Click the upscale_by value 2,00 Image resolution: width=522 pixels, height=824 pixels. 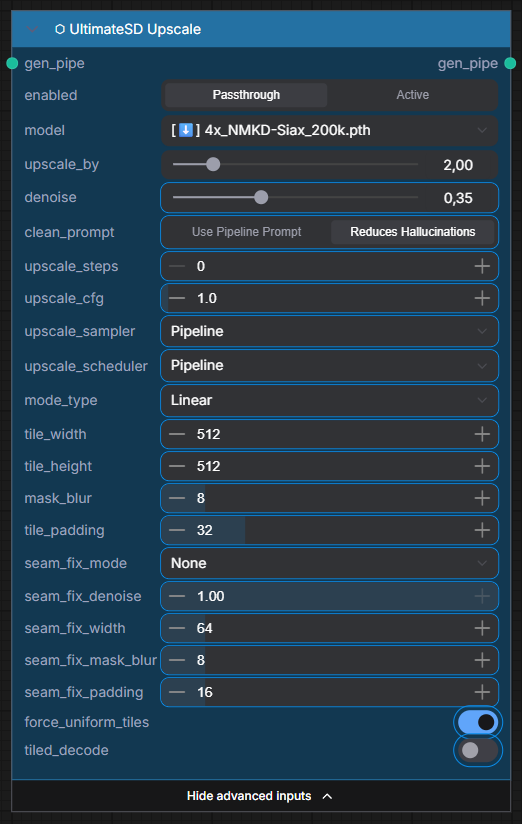(x=458, y=165)
